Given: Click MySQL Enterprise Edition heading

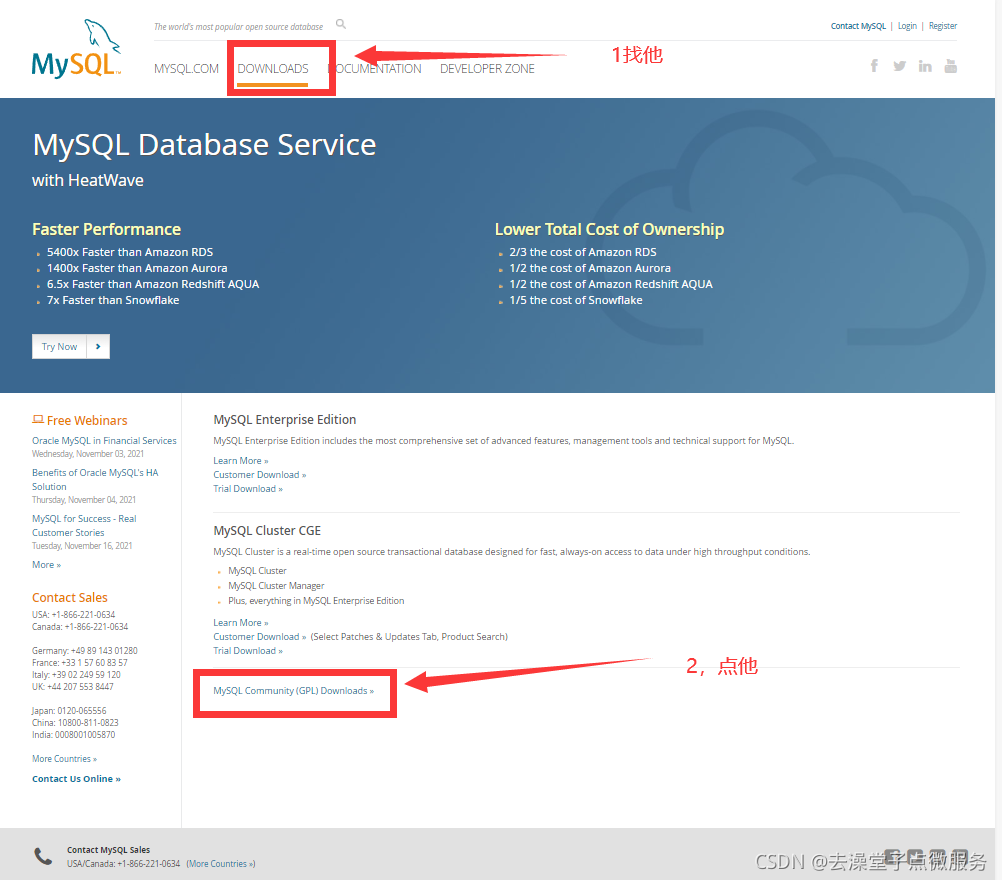Looking at the screenshot, I should pos(284,419).
